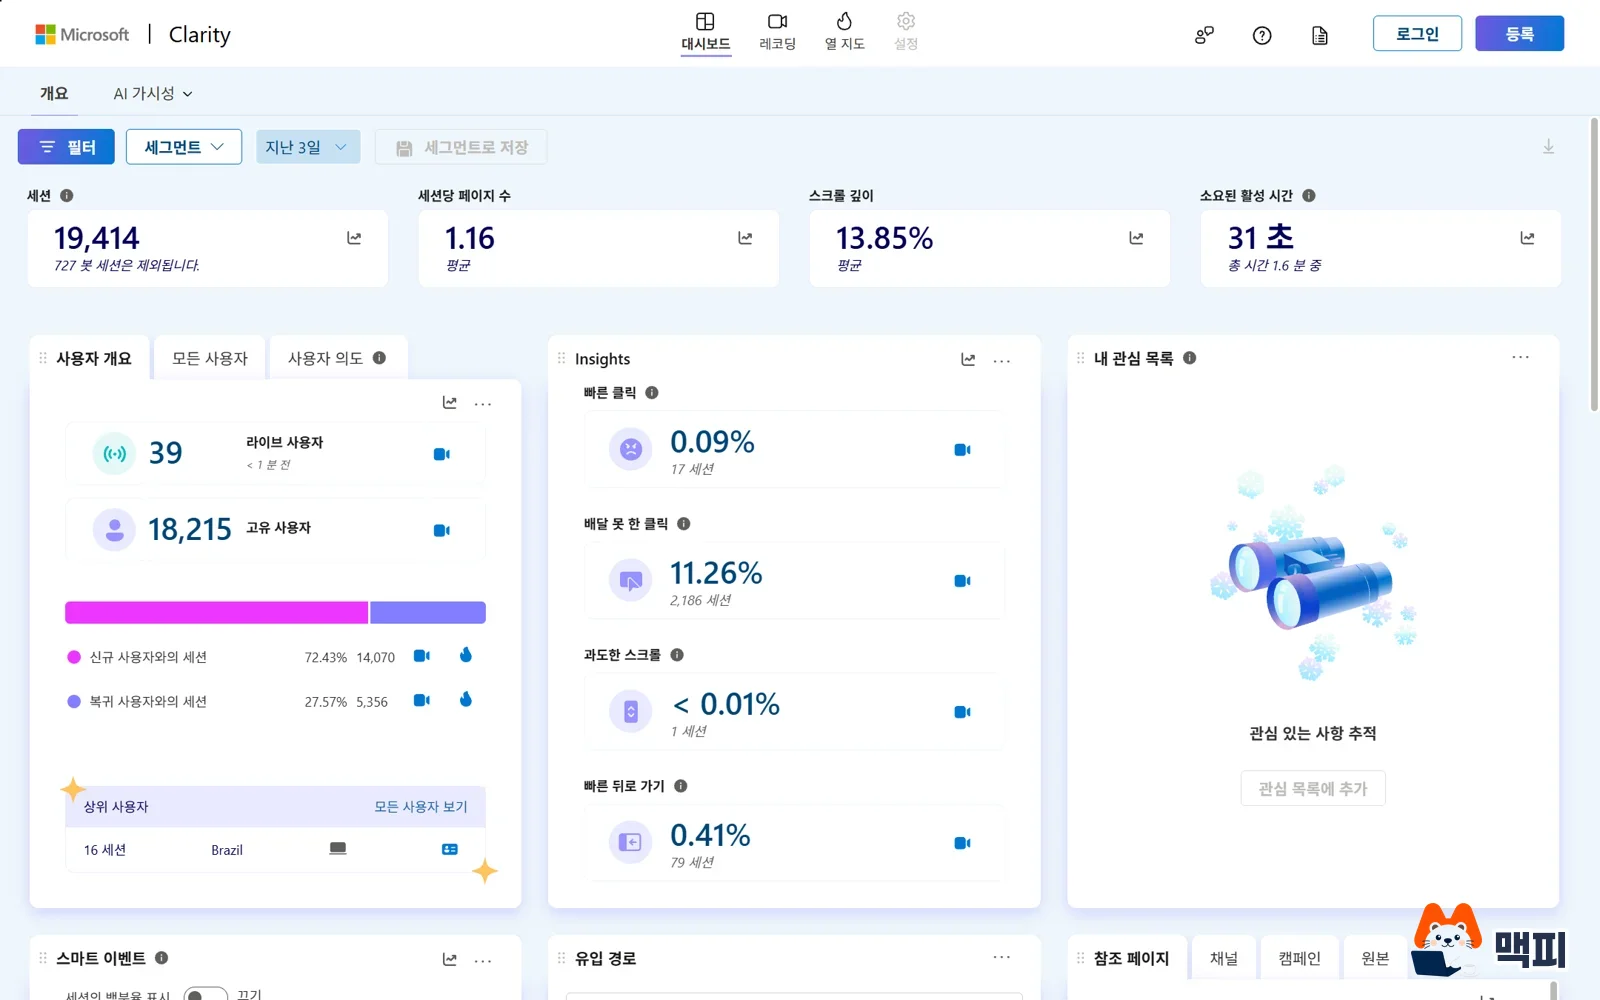Click the download dashboard arrow icon
Viewport: 1600px width, 1000px height.
point(1548,147)
